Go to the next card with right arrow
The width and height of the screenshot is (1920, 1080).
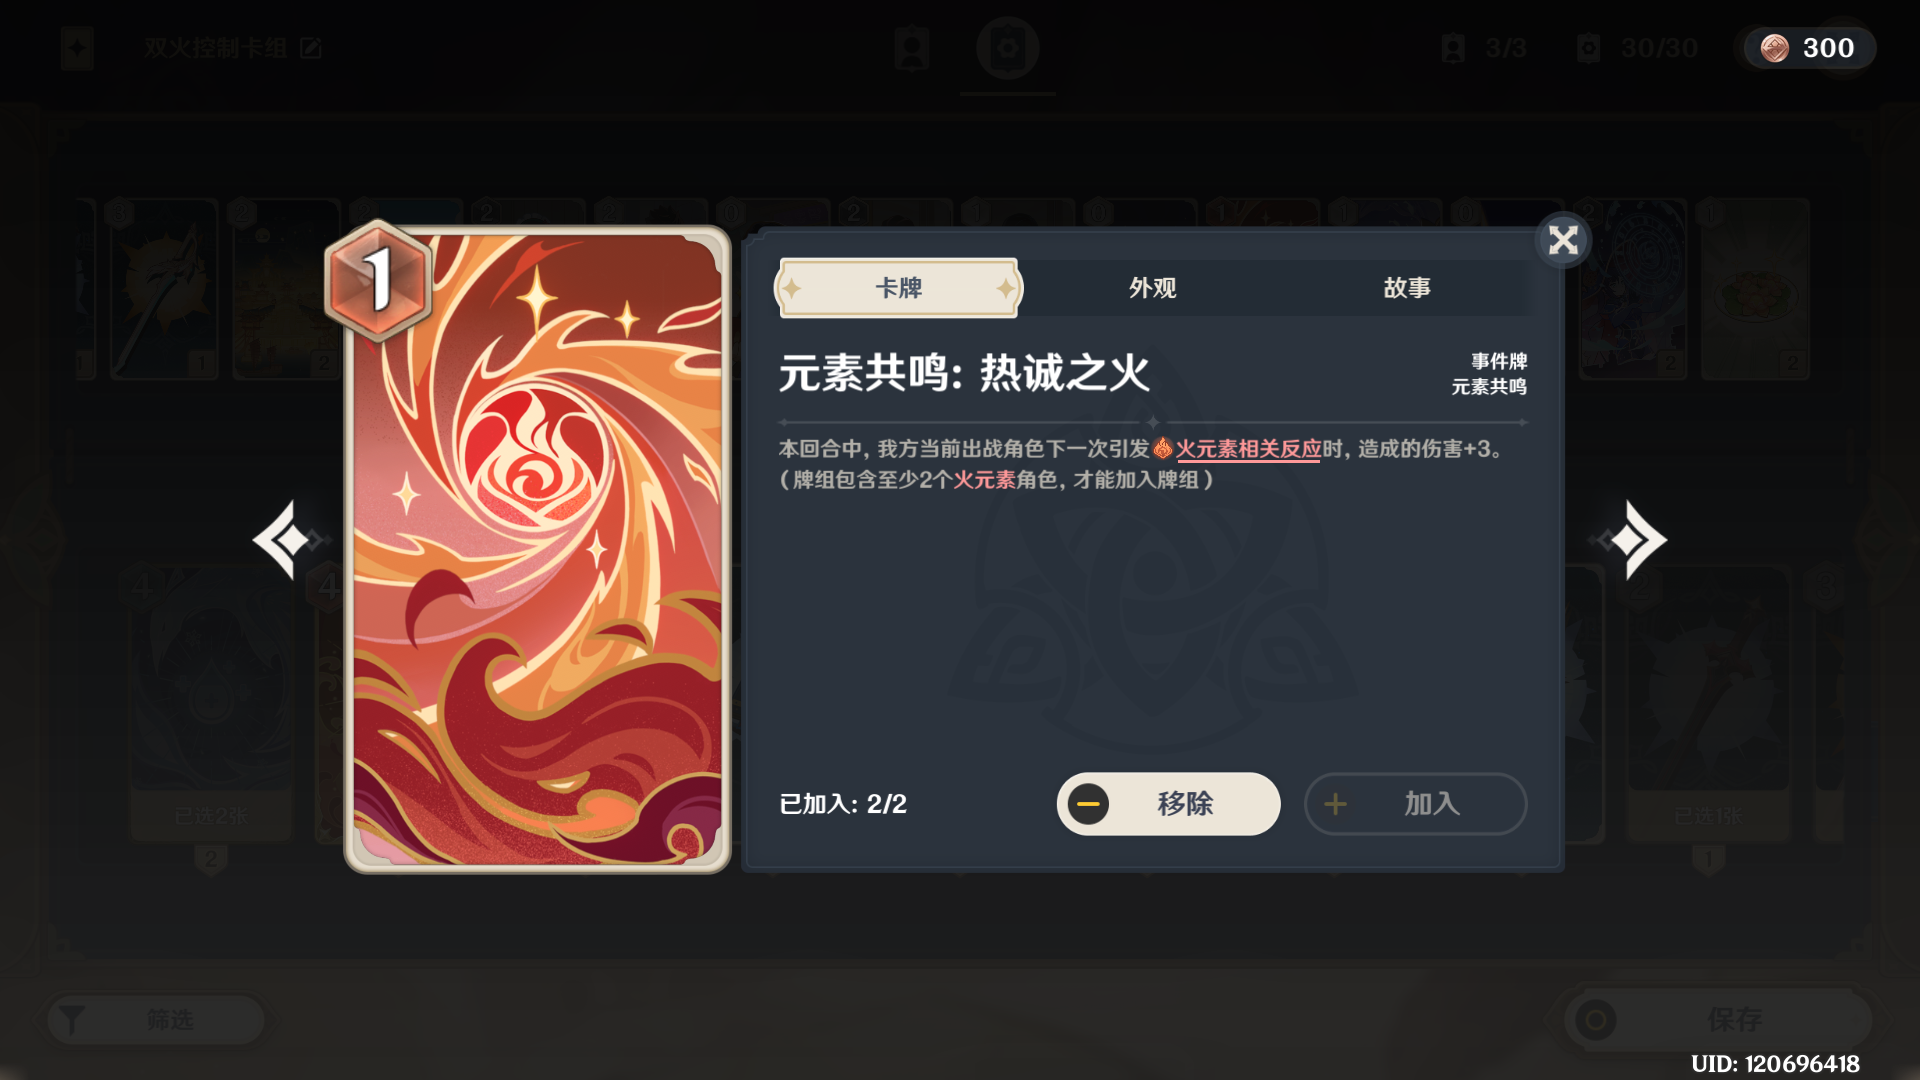click(x=1630, y=540)
